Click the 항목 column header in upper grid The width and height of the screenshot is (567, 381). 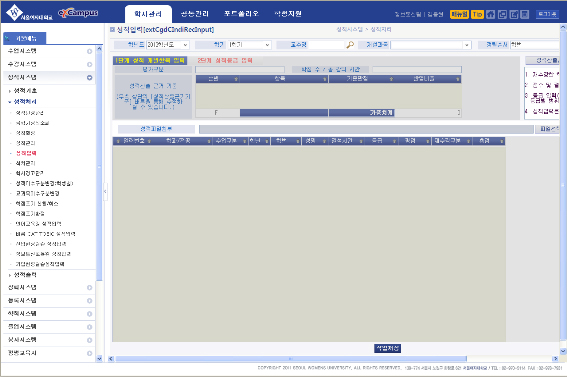[284, 79]
